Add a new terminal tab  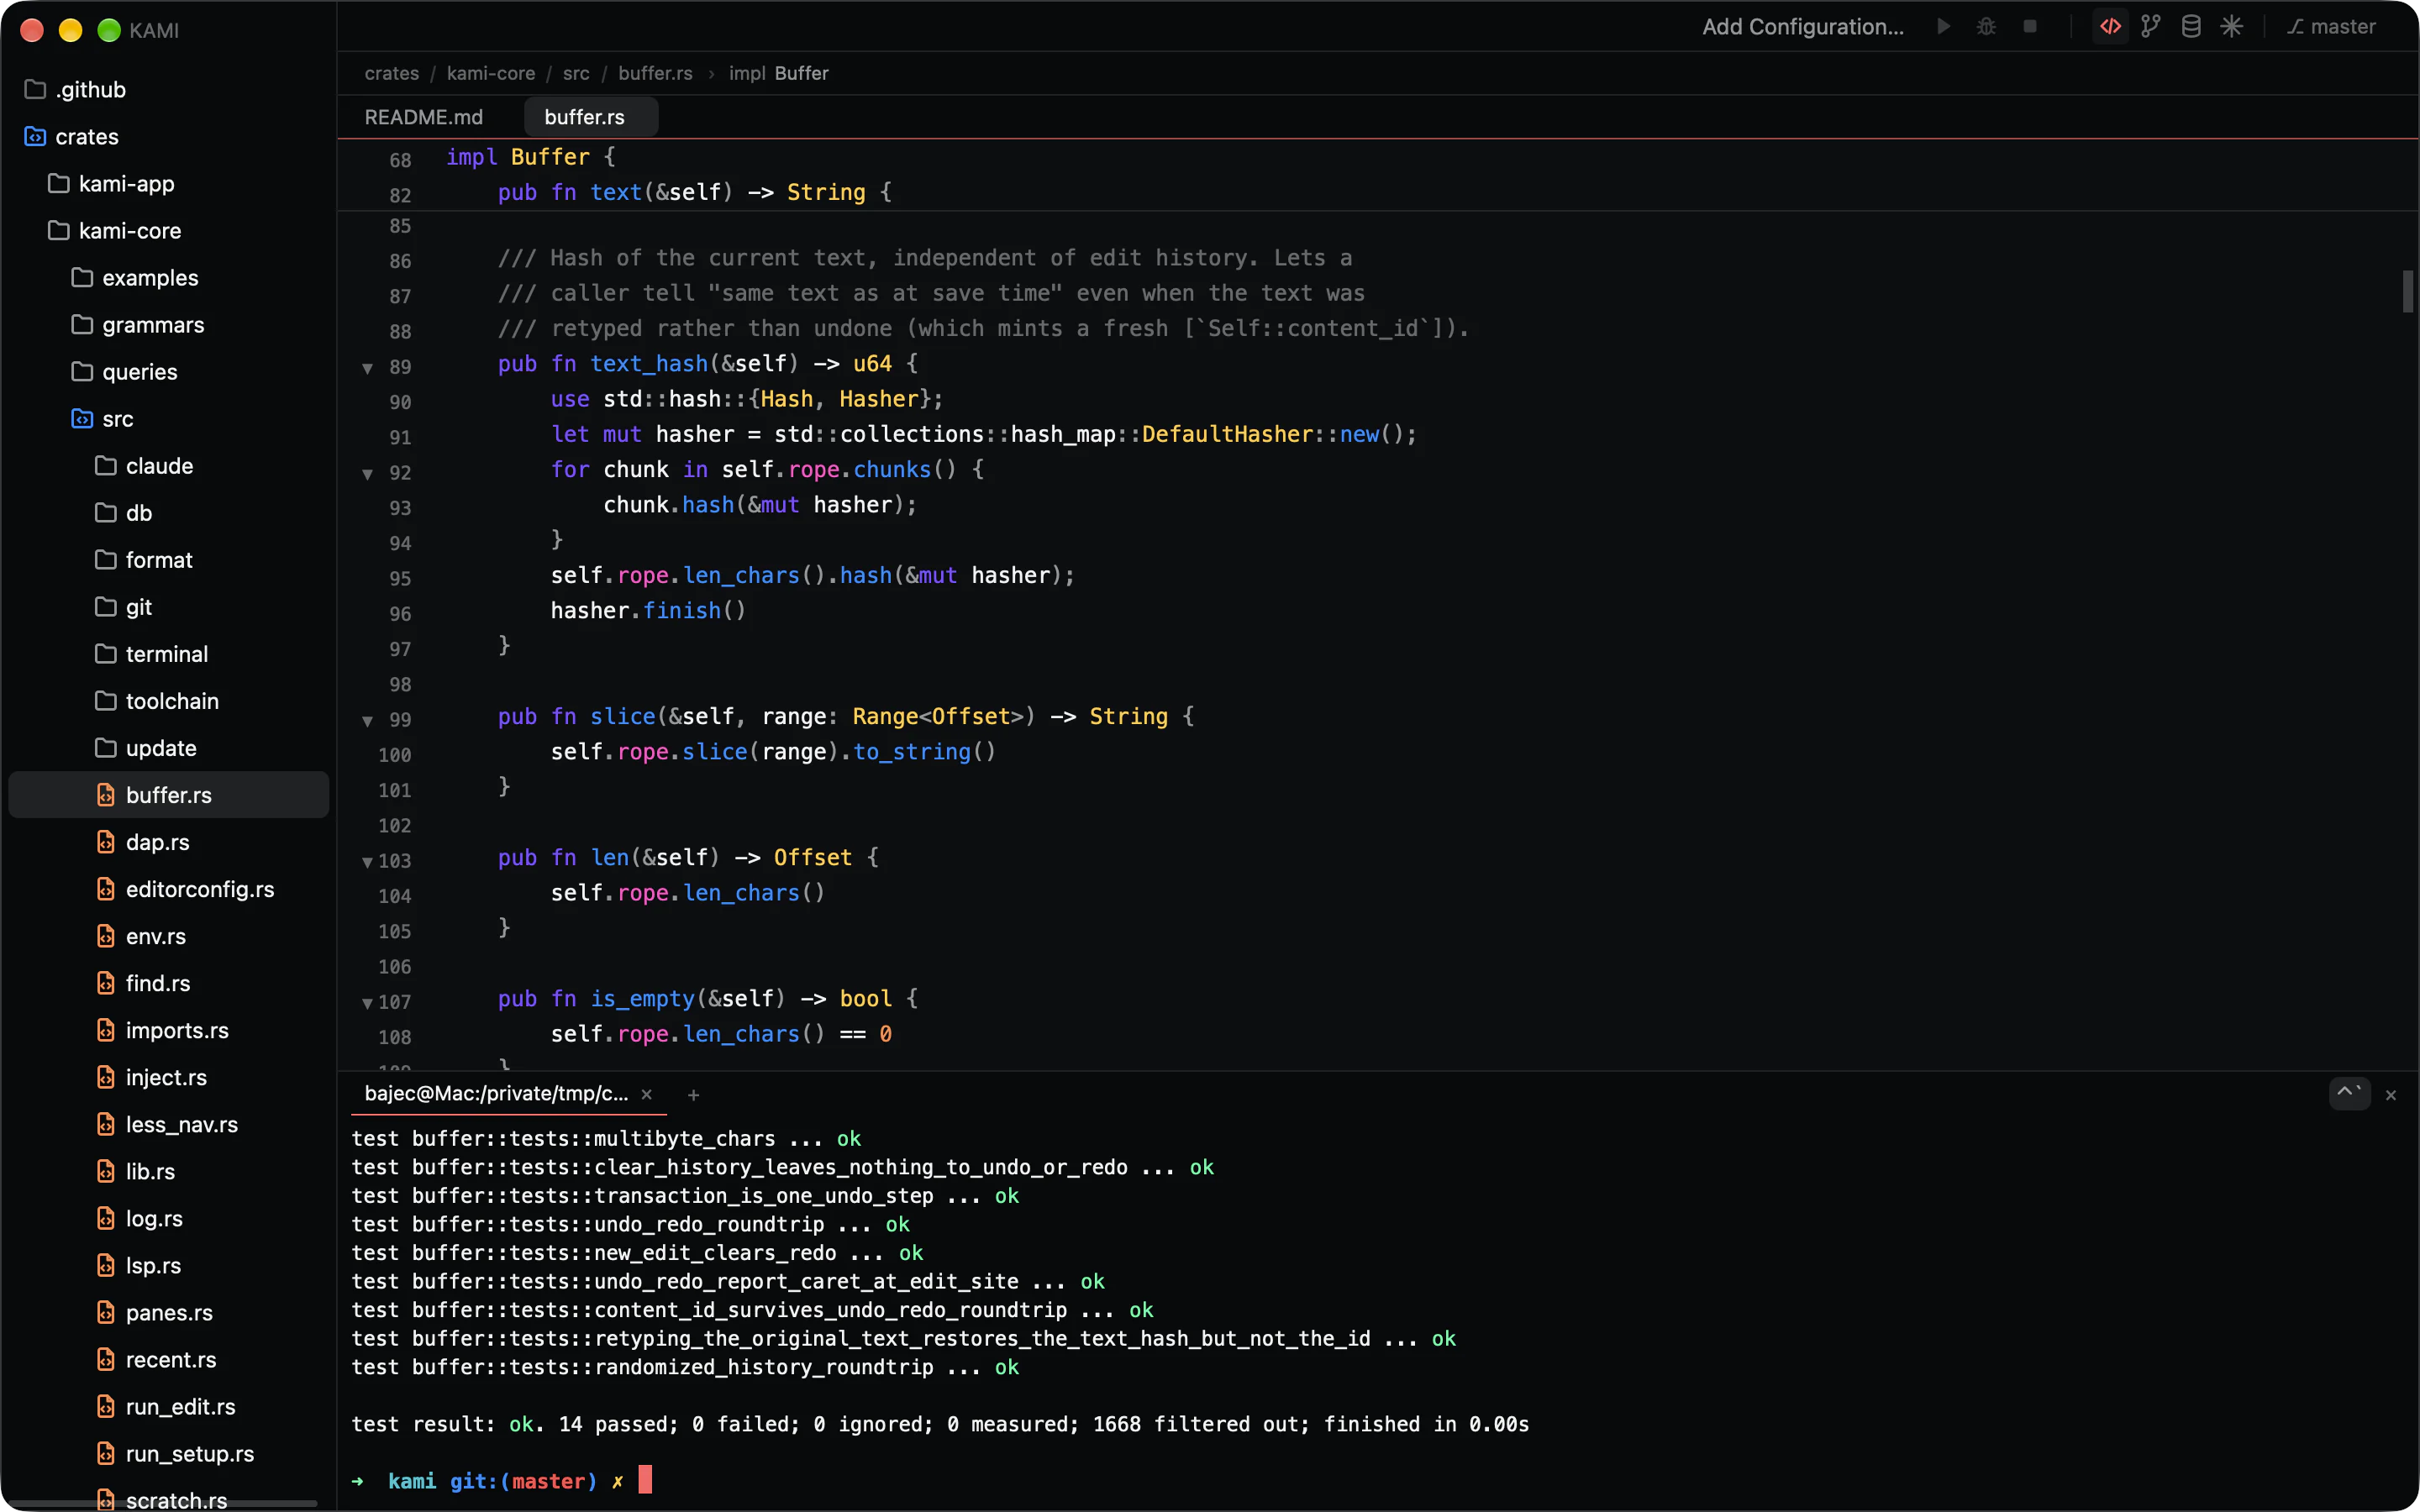click(693, 1095)
